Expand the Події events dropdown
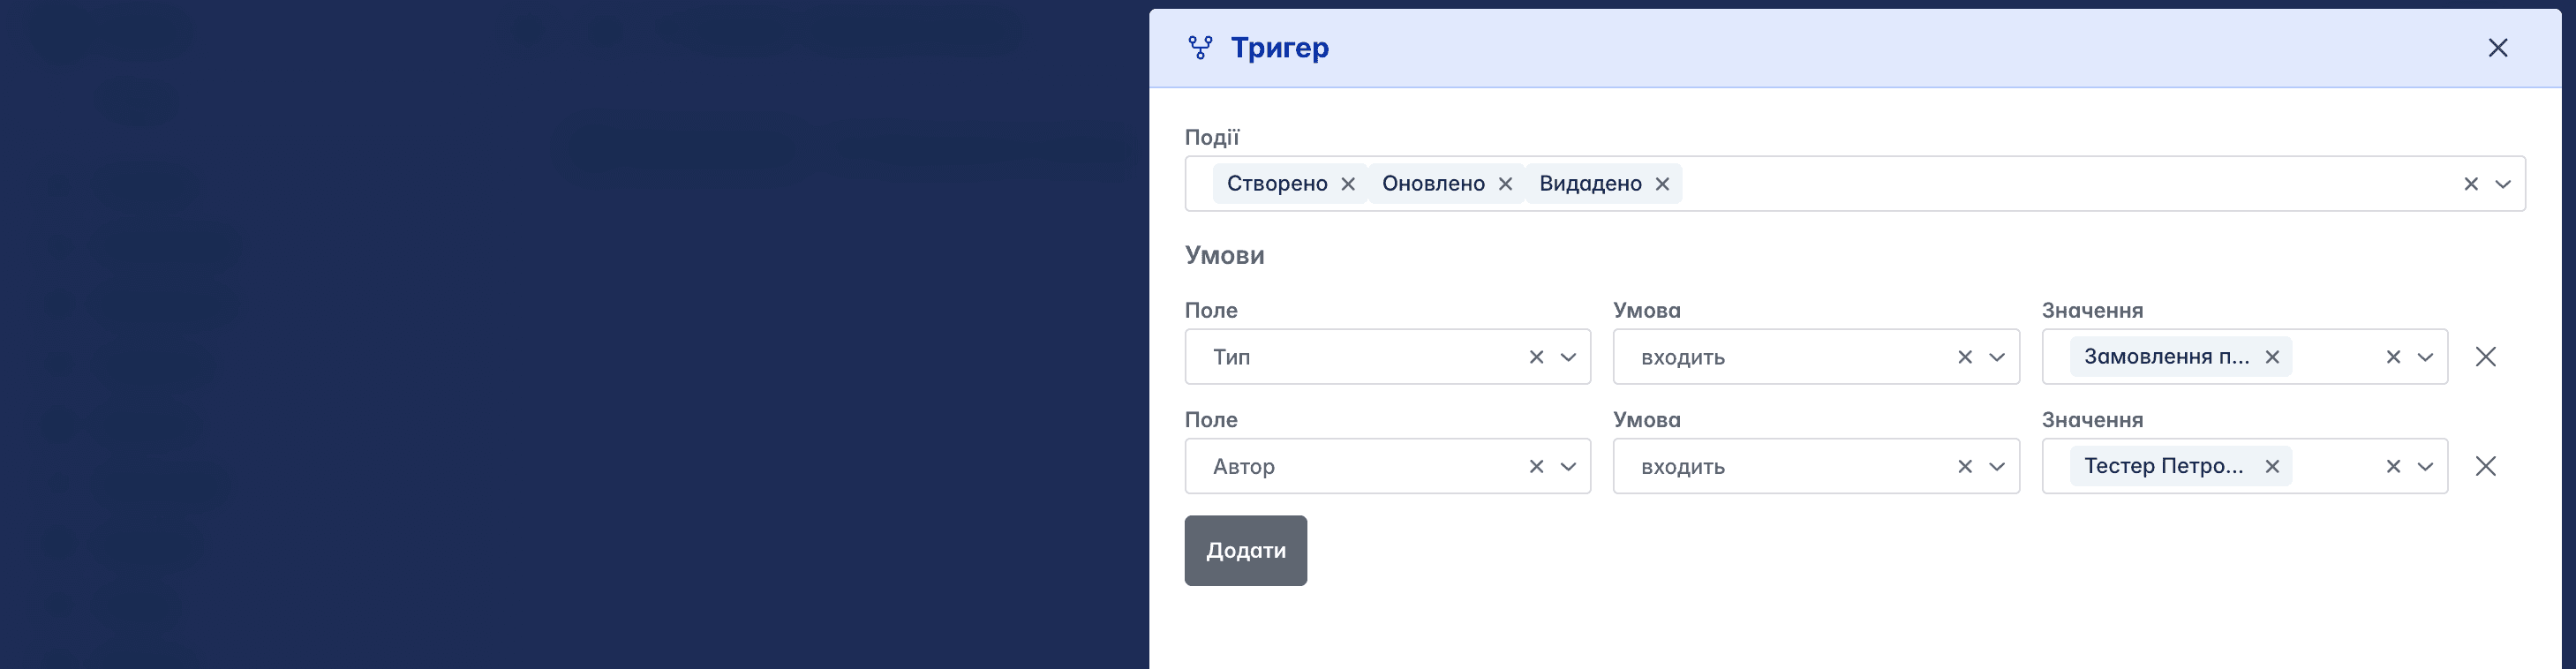Image resolution: width=2576 pixels, height=669 pixels. coord(2503,184)
